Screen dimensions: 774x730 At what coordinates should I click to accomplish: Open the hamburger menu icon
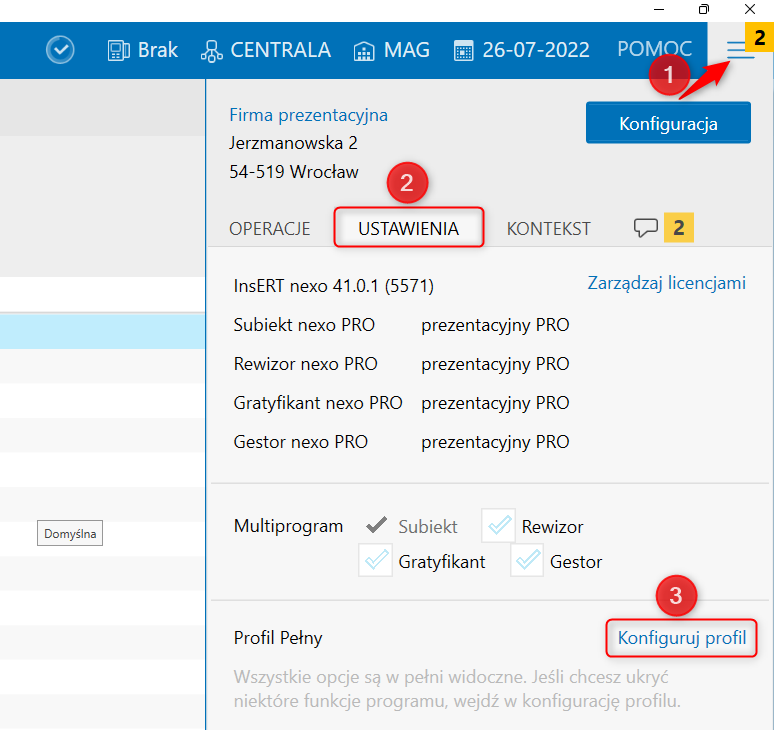pos(739,50)
